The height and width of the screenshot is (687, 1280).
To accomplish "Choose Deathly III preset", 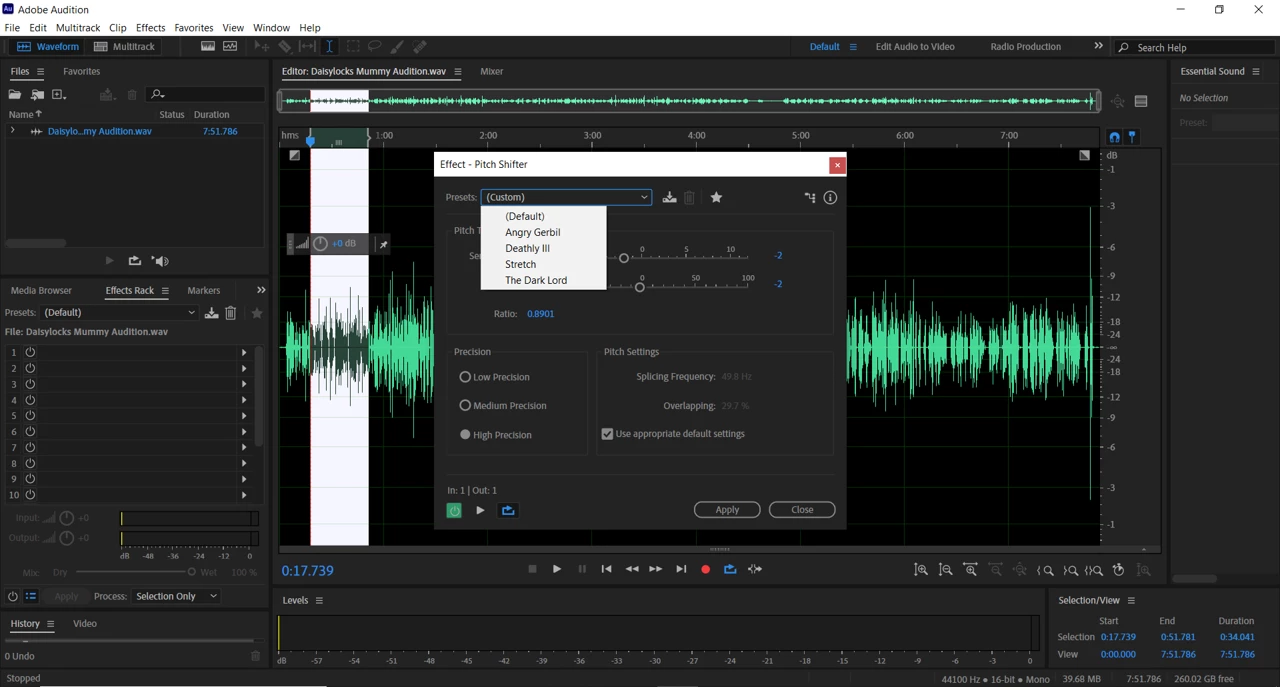I will (x=528, y=248).
